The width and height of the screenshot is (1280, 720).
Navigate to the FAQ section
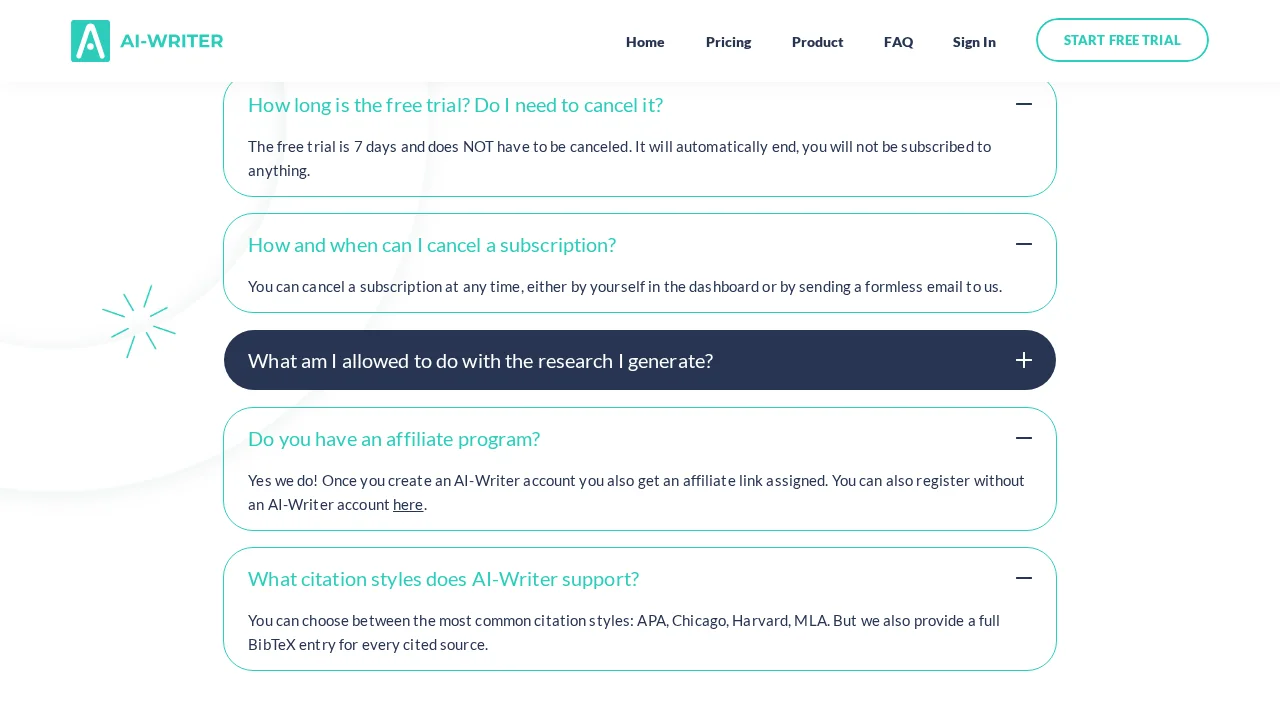(x=898, y=42)
